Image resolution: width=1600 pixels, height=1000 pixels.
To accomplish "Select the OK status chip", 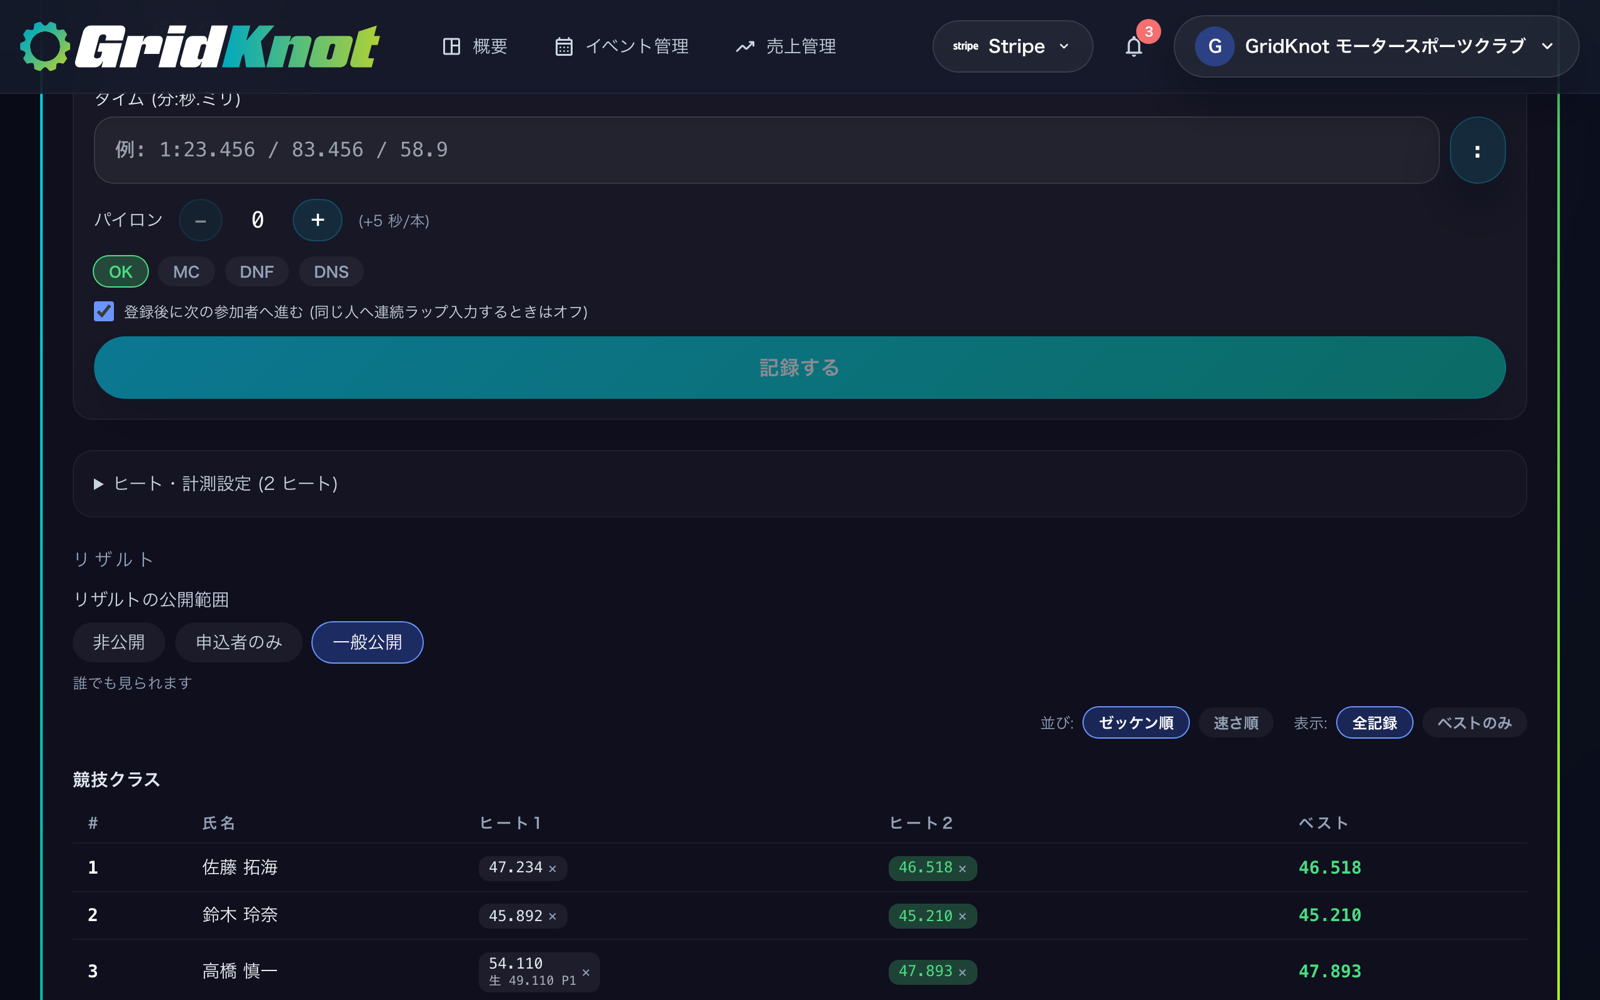I will point(121,272).
